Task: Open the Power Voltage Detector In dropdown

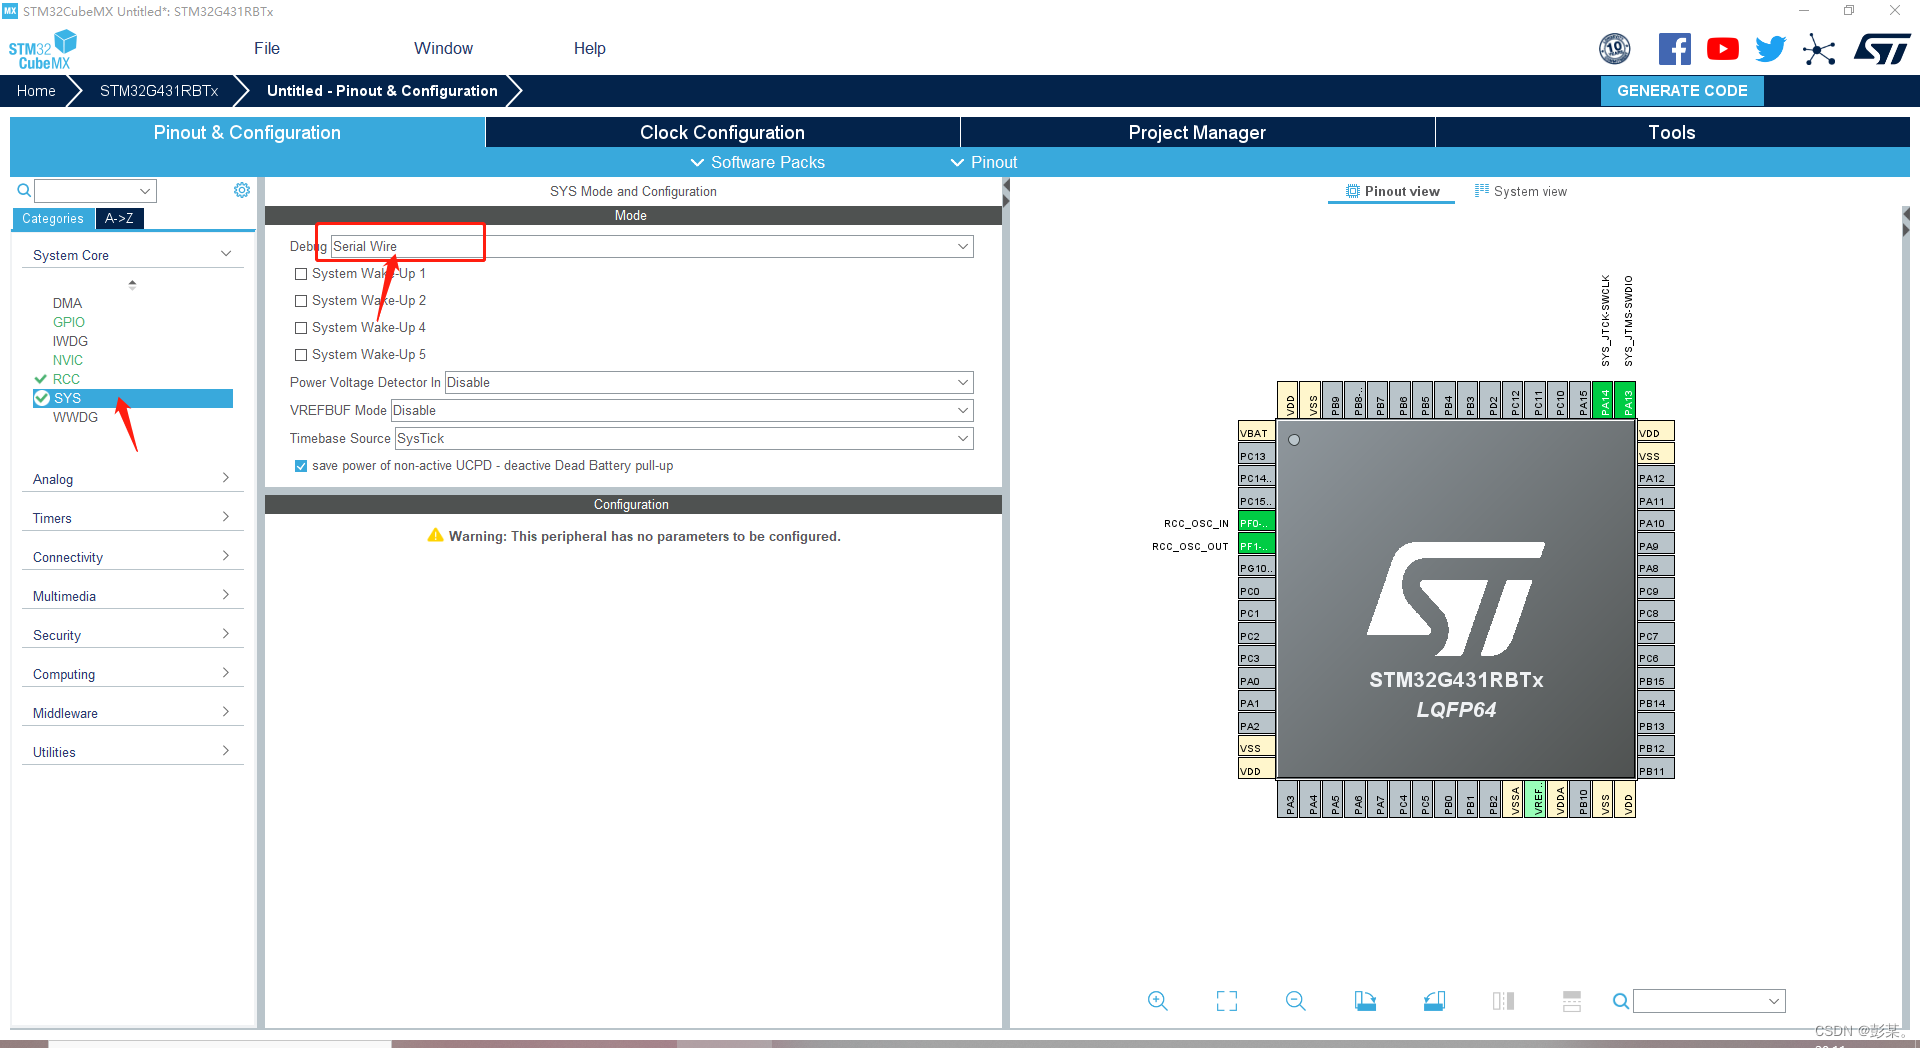Action: tap(709, 382)
